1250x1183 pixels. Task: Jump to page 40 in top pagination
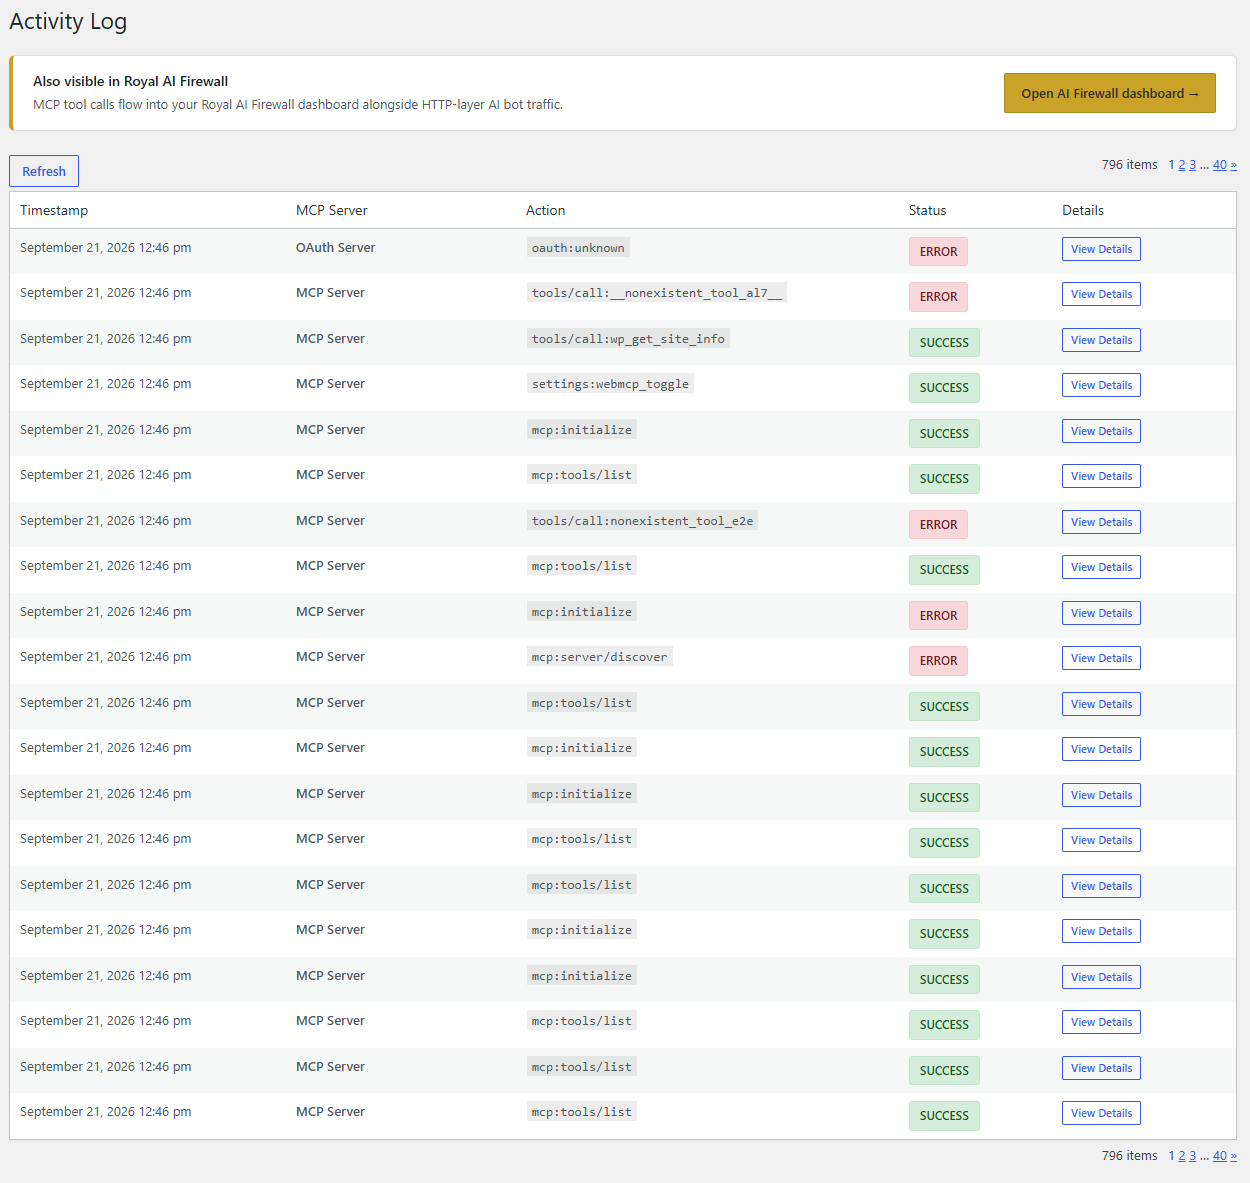tap(1220, 165)
